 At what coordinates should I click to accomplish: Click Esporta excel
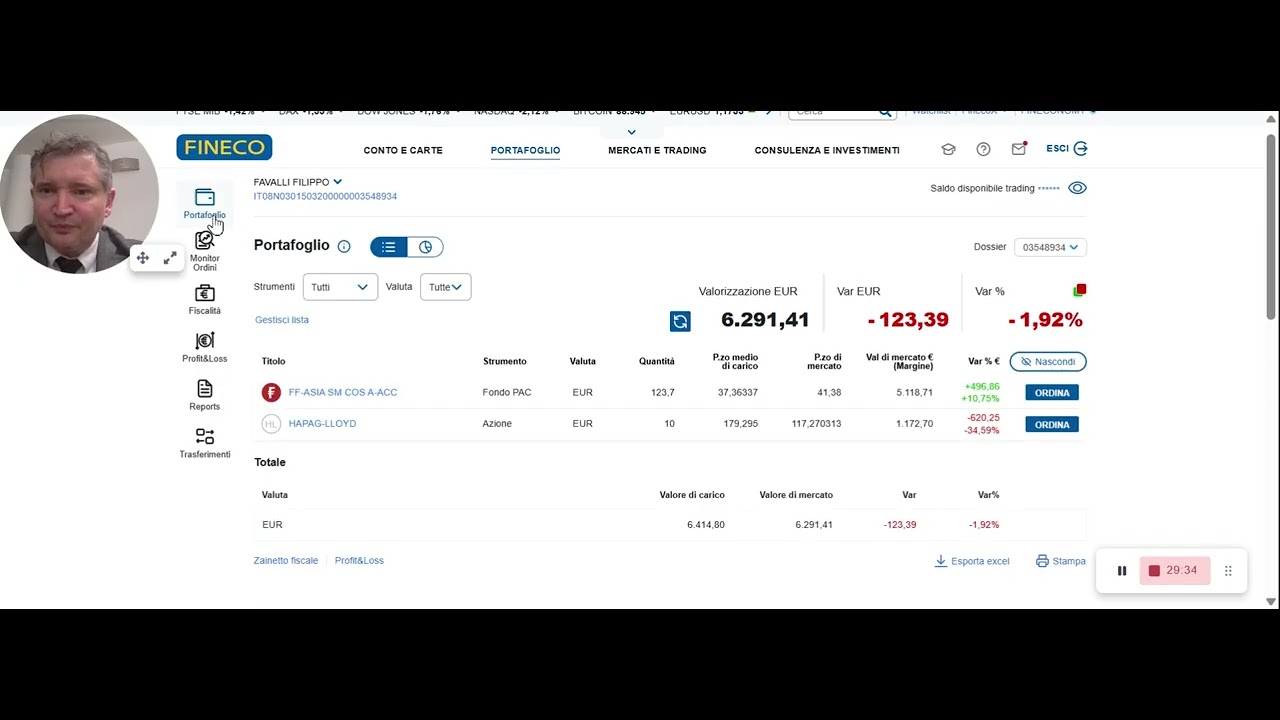click(972, 561)
